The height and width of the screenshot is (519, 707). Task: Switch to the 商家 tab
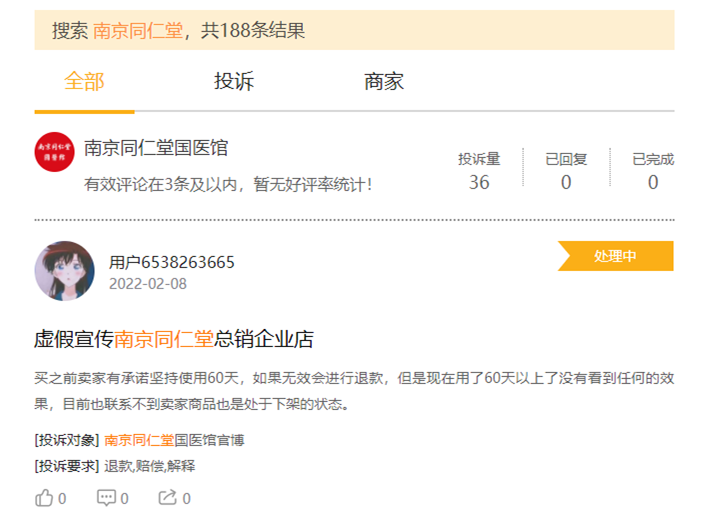tap(384, 82)
